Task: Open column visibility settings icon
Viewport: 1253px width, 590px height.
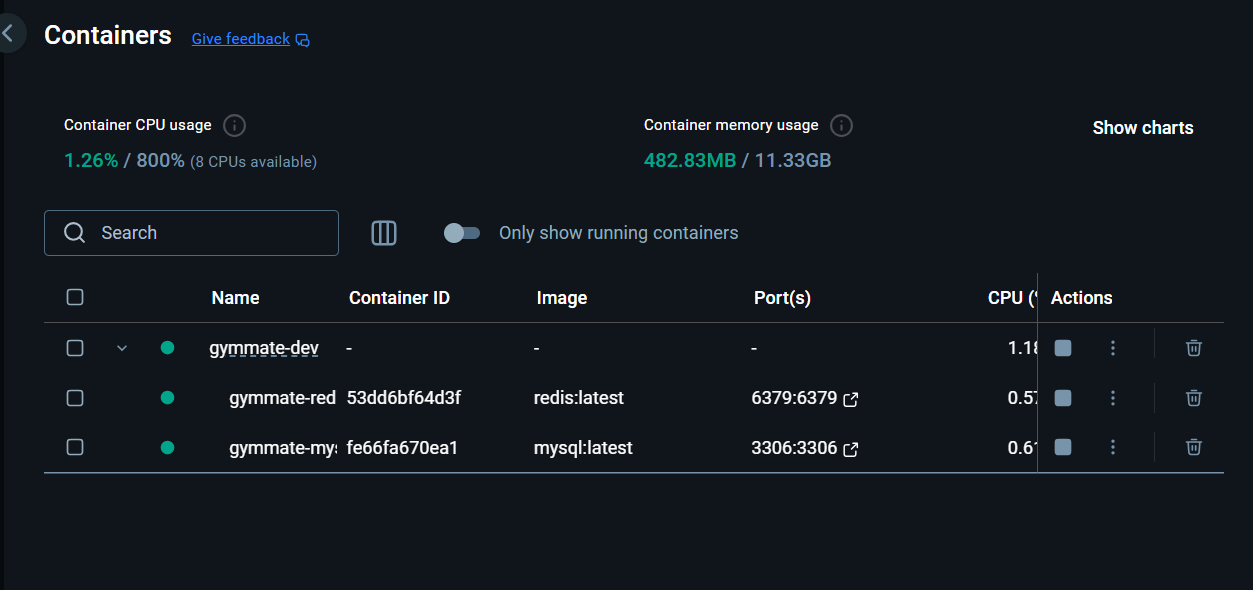Action: click(x=384, y=233)
